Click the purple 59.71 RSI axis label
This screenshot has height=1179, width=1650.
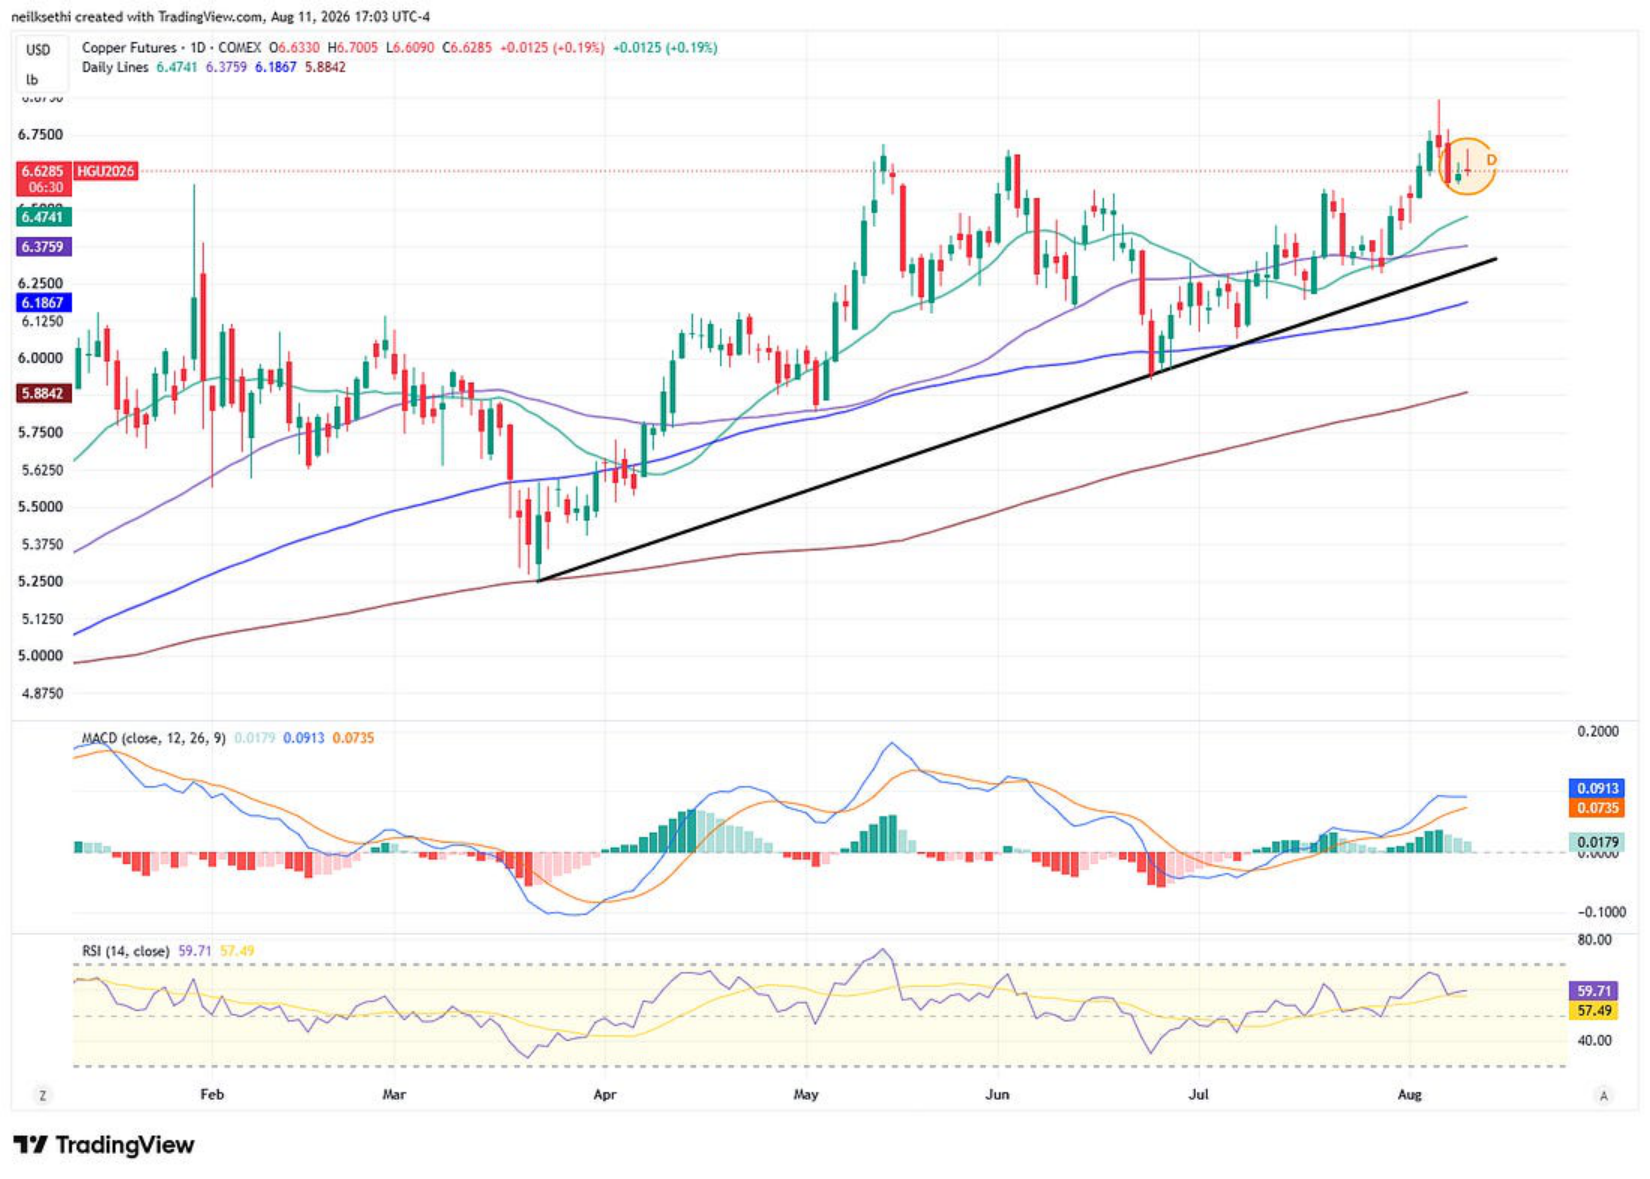[x=1595, y=991]
